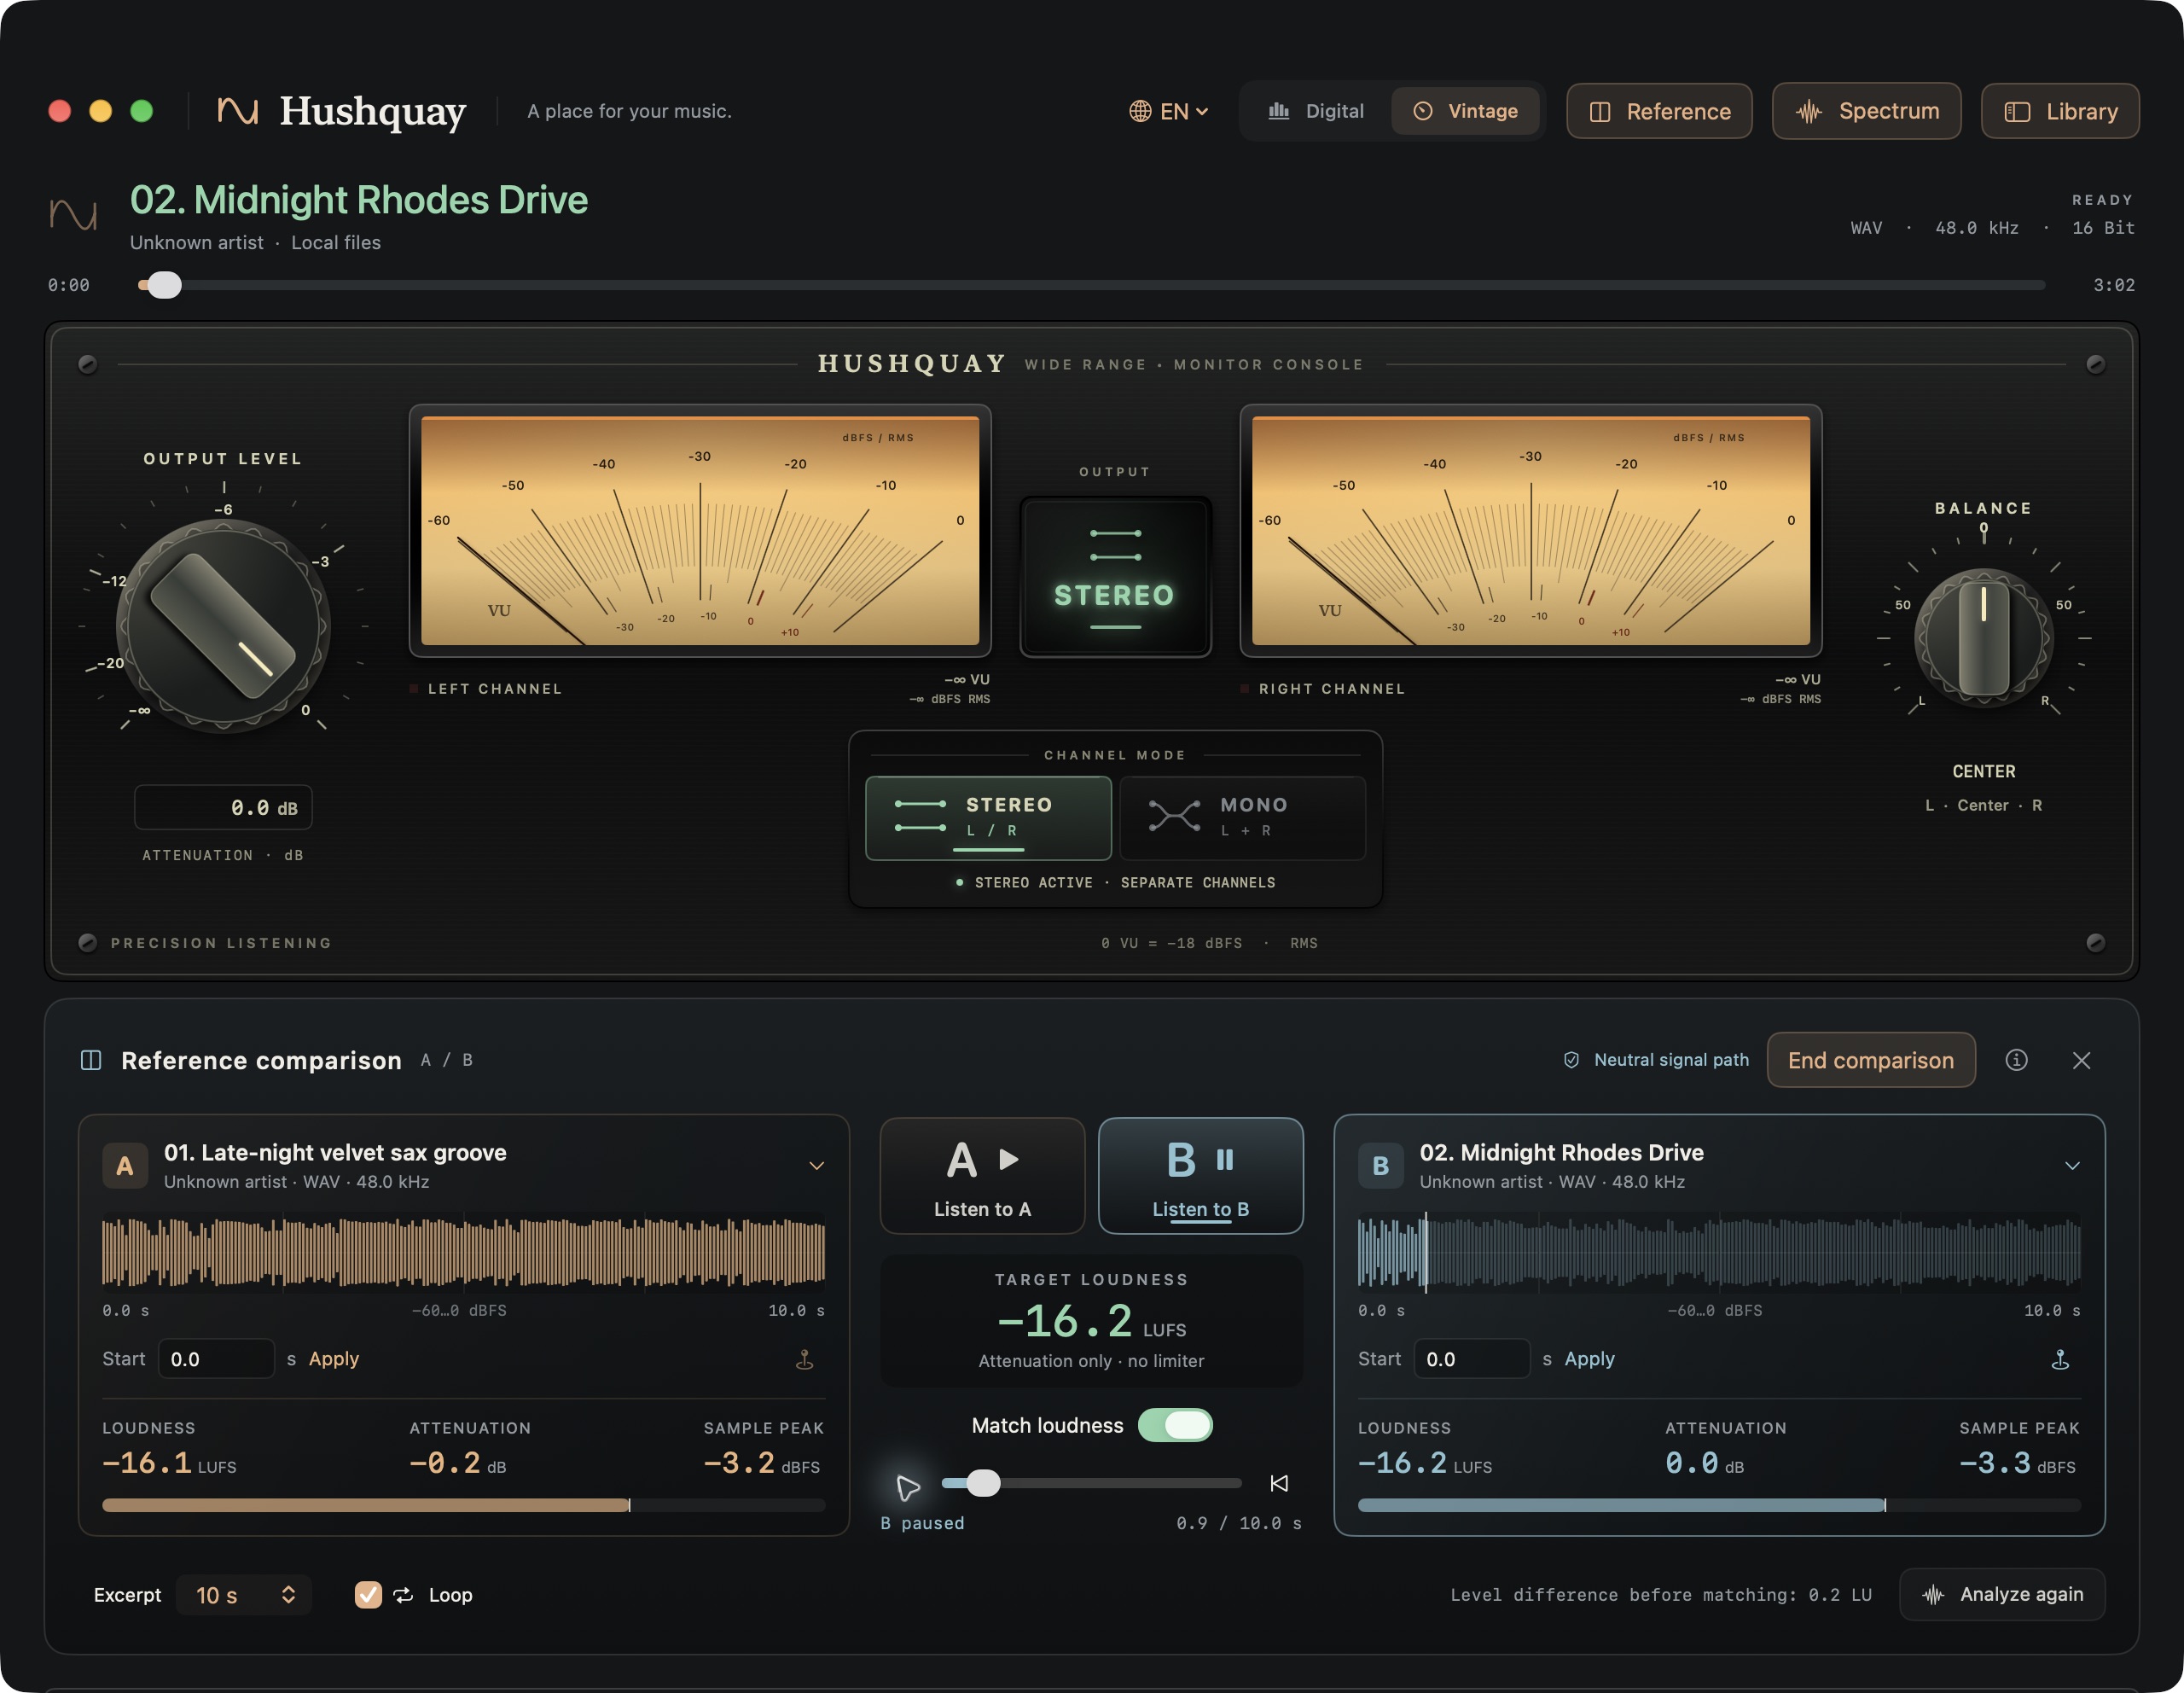Image resolution: width=2184 pixels, height=1693 pixels.
Task: Click the excerpt position slider handle
Action: (x=983, y=1483)
